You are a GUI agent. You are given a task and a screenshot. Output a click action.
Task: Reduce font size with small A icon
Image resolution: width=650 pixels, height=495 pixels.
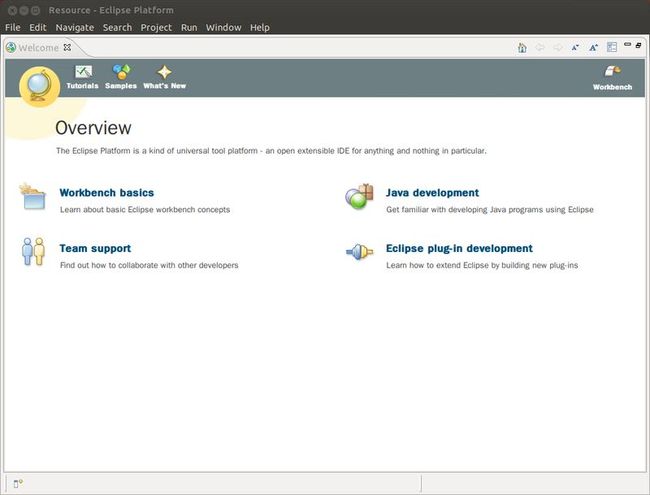(x=575, y=48)
